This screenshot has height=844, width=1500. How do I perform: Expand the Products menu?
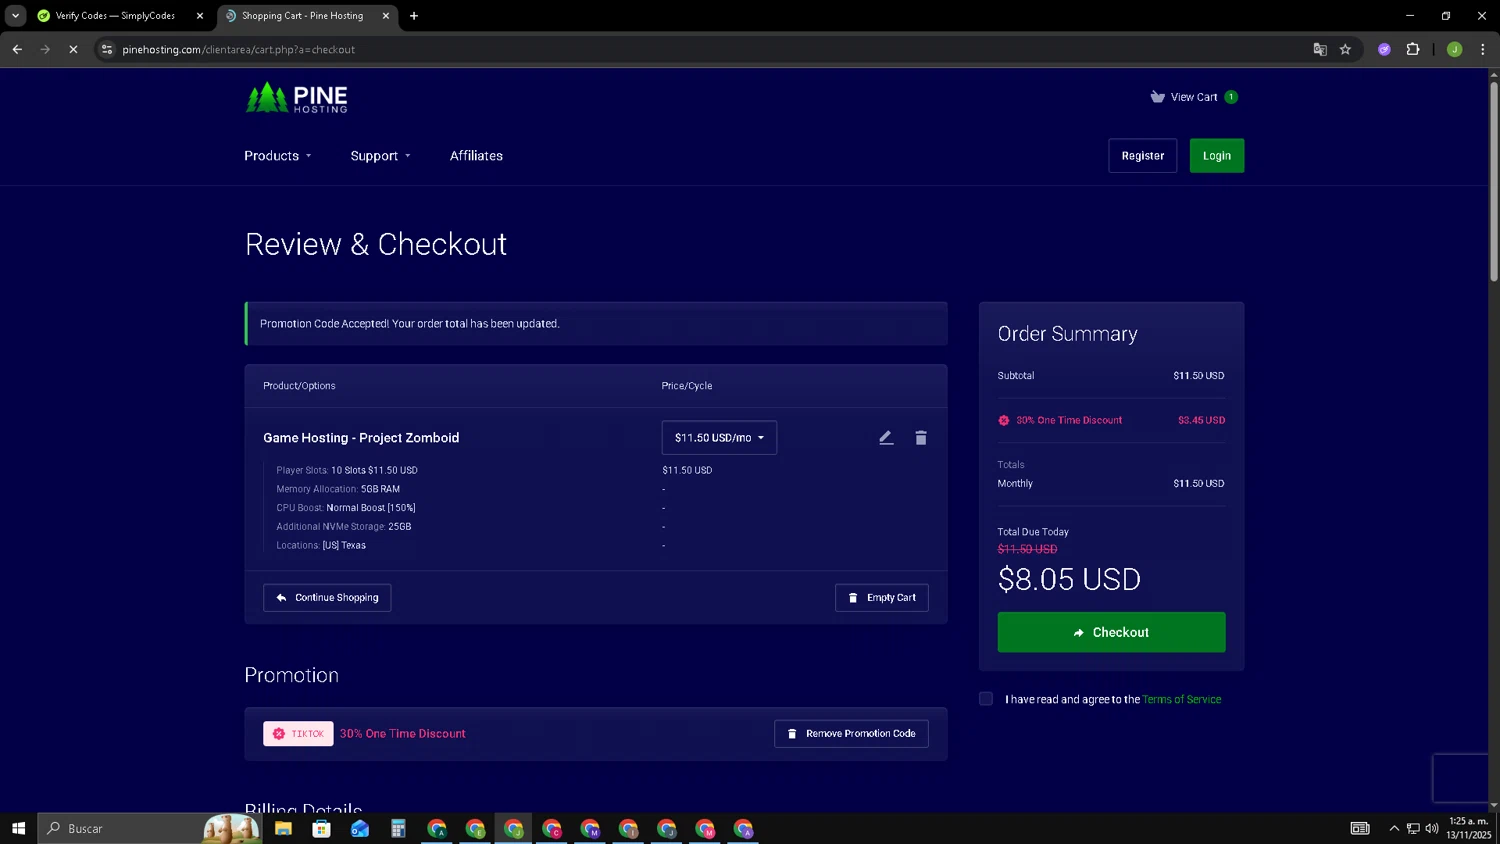point(278,156)
